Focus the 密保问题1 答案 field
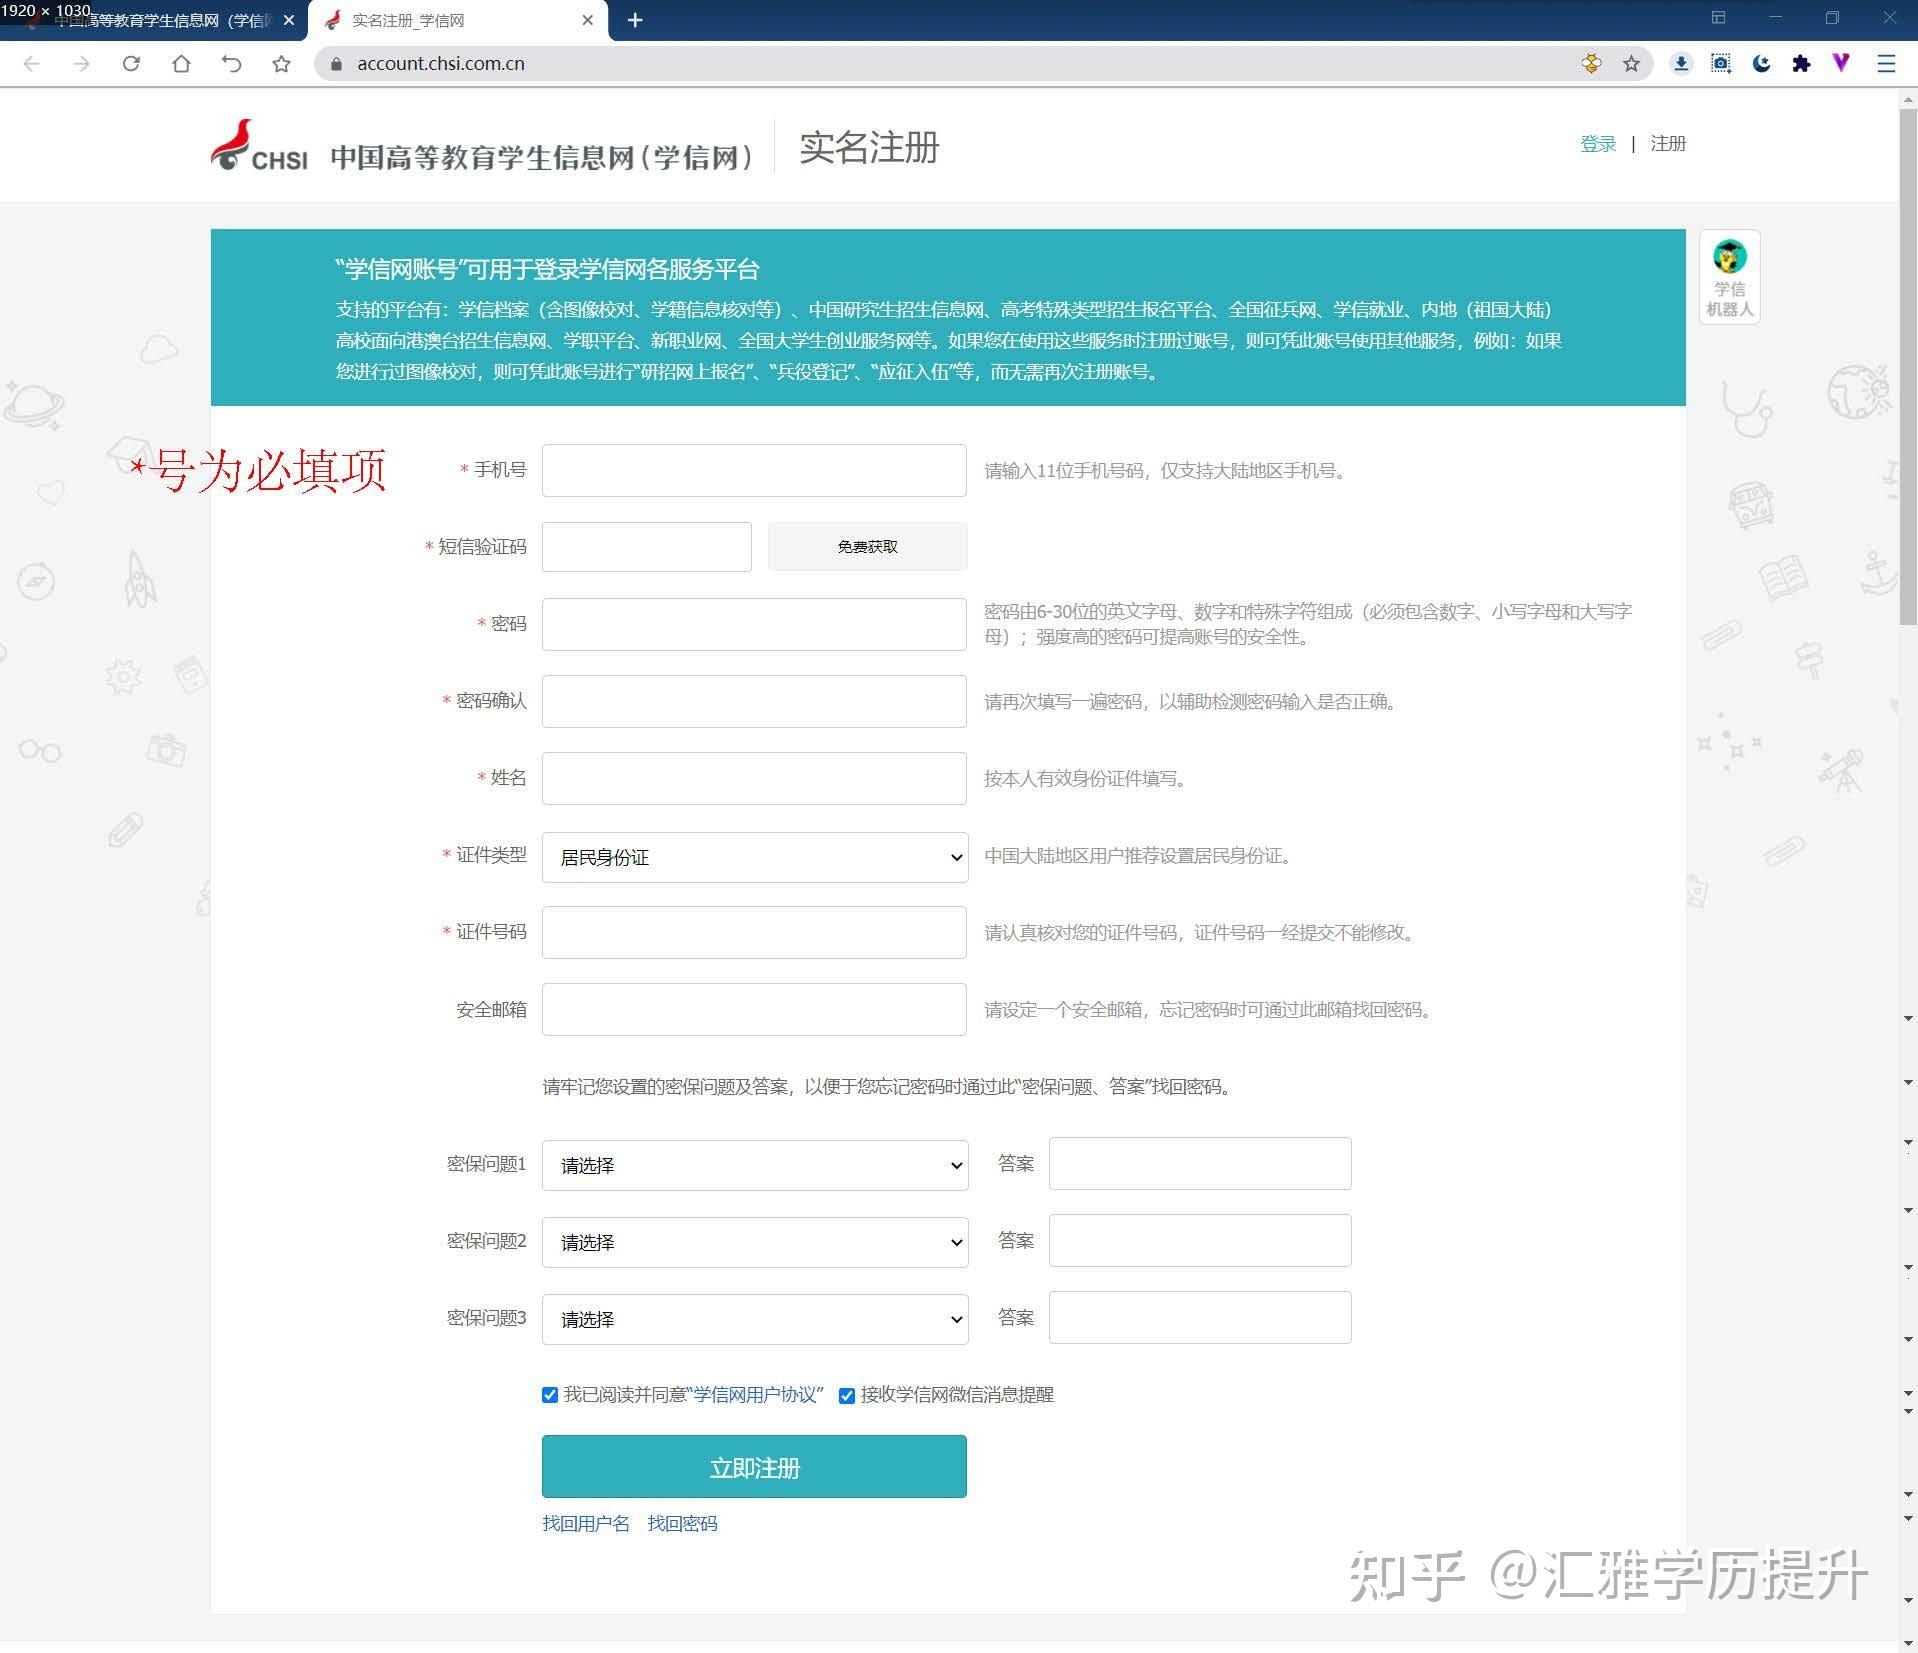The image size is (1918, 1653). tap(1200, 1164)
